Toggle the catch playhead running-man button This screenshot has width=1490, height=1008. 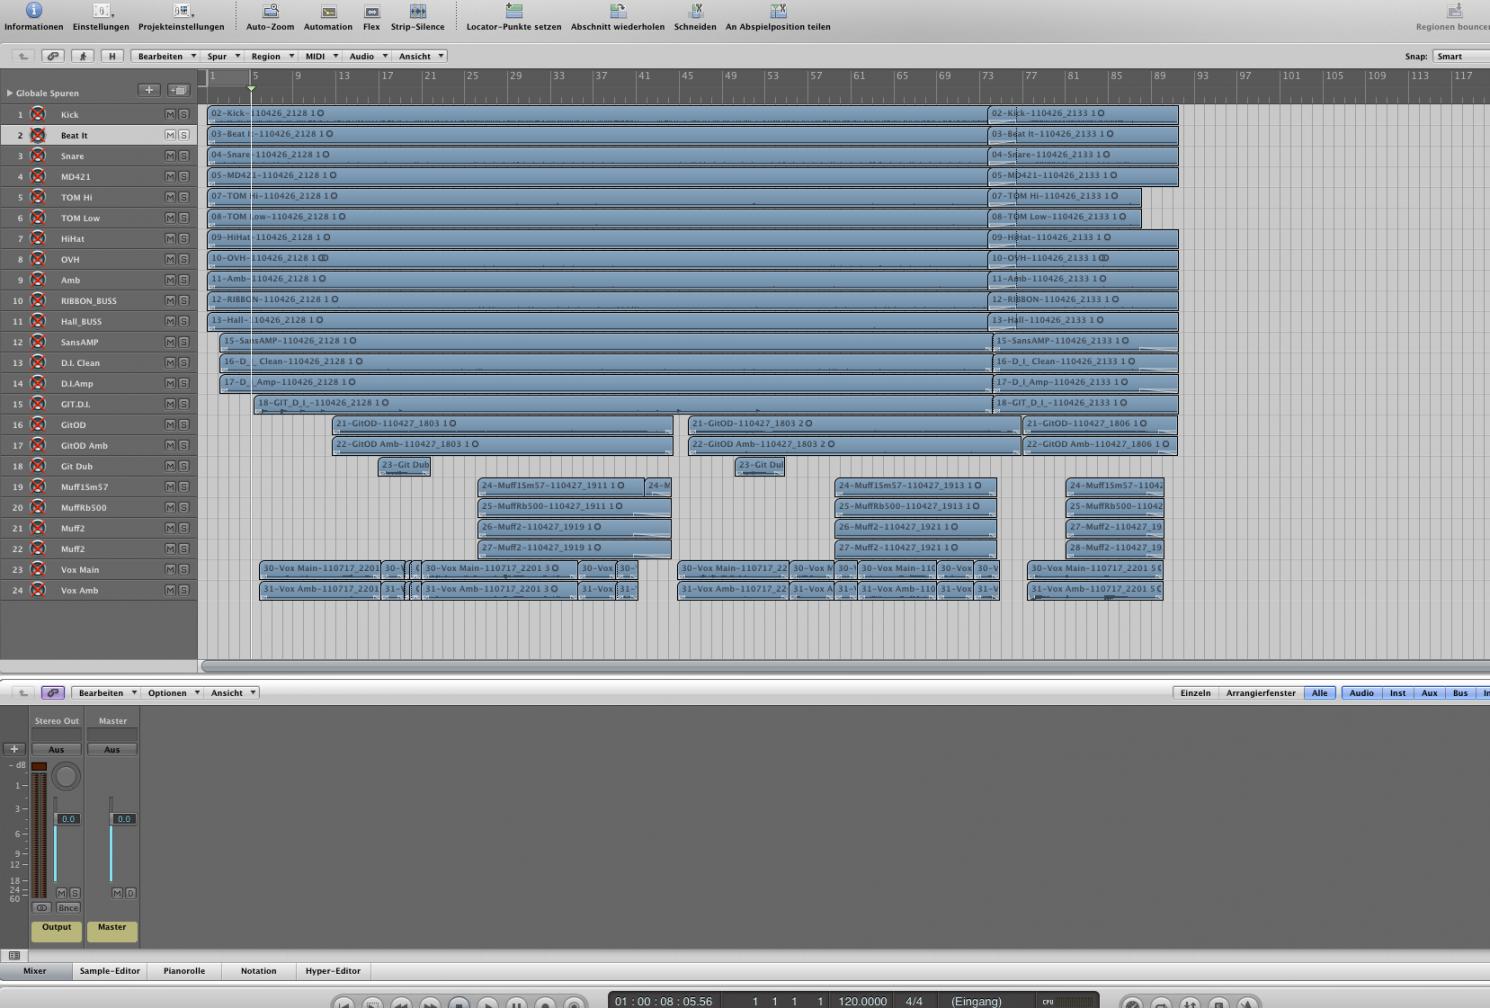83,56
